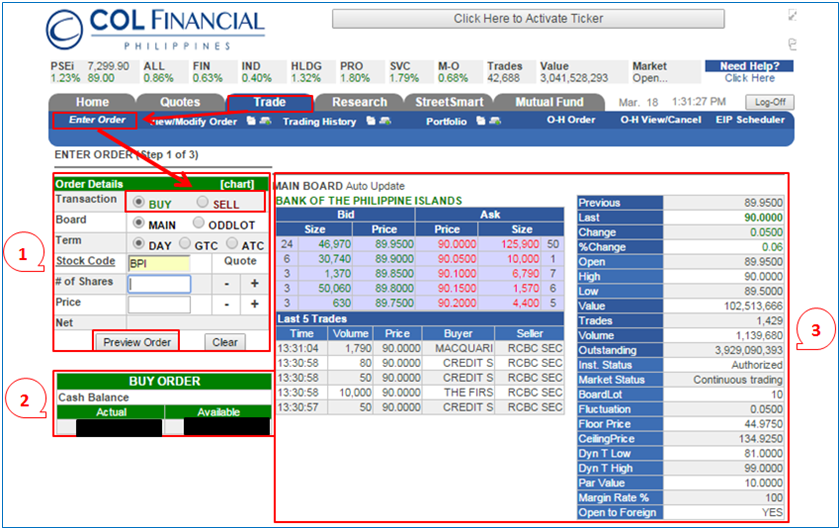Choose the ODDLOT board option
The width and height of the screenshot is (840, 530).
(199, 222)
